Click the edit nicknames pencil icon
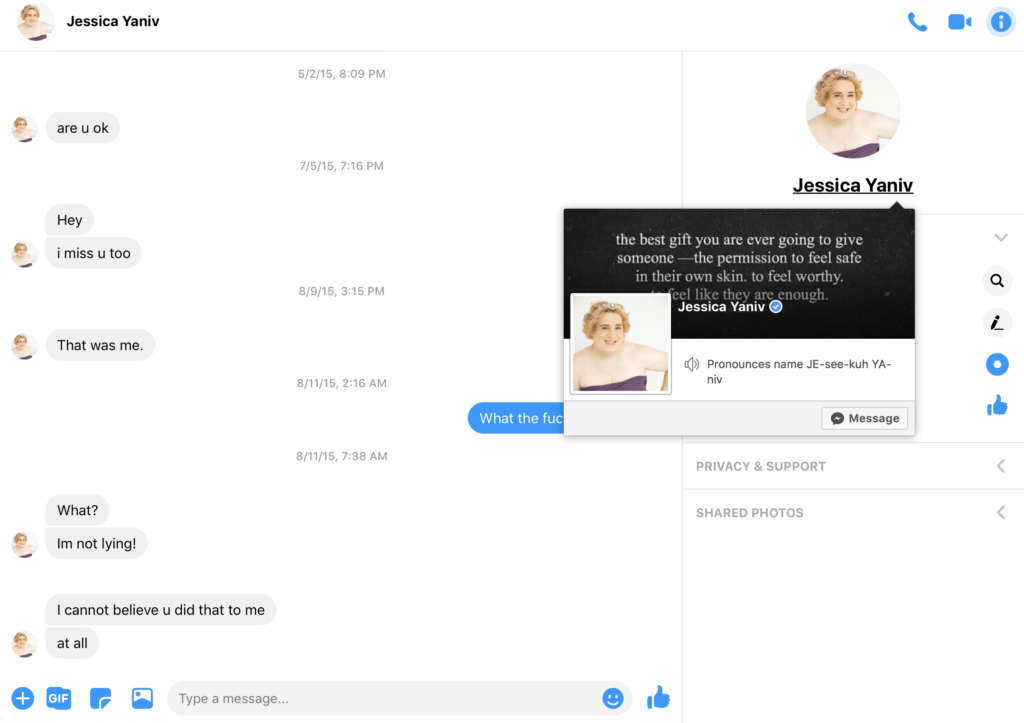Screen dimensions: 1024x723 coord(997,323)
